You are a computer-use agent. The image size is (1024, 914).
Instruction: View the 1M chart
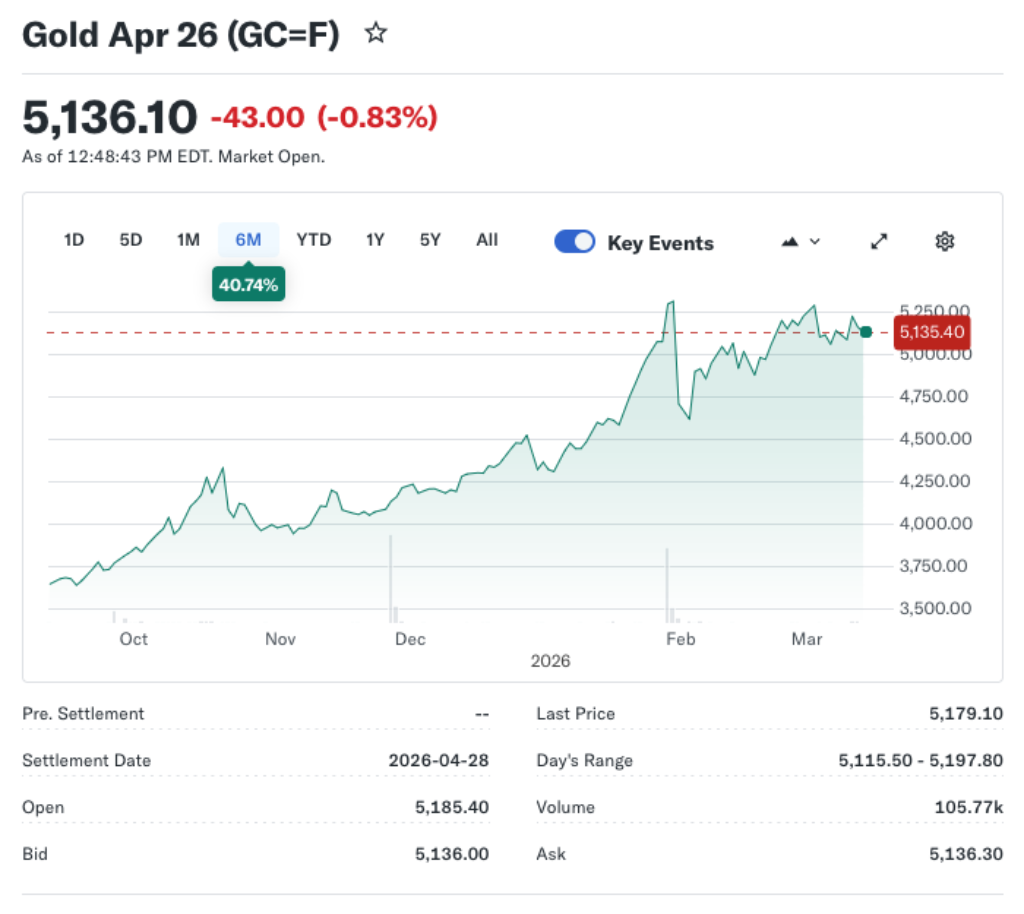[188, 240]
